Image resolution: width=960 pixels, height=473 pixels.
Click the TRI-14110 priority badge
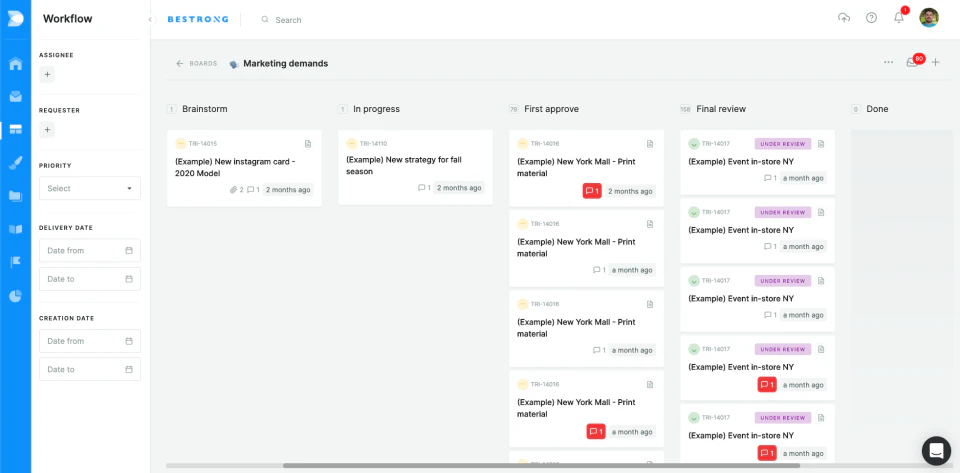point(351,144)
